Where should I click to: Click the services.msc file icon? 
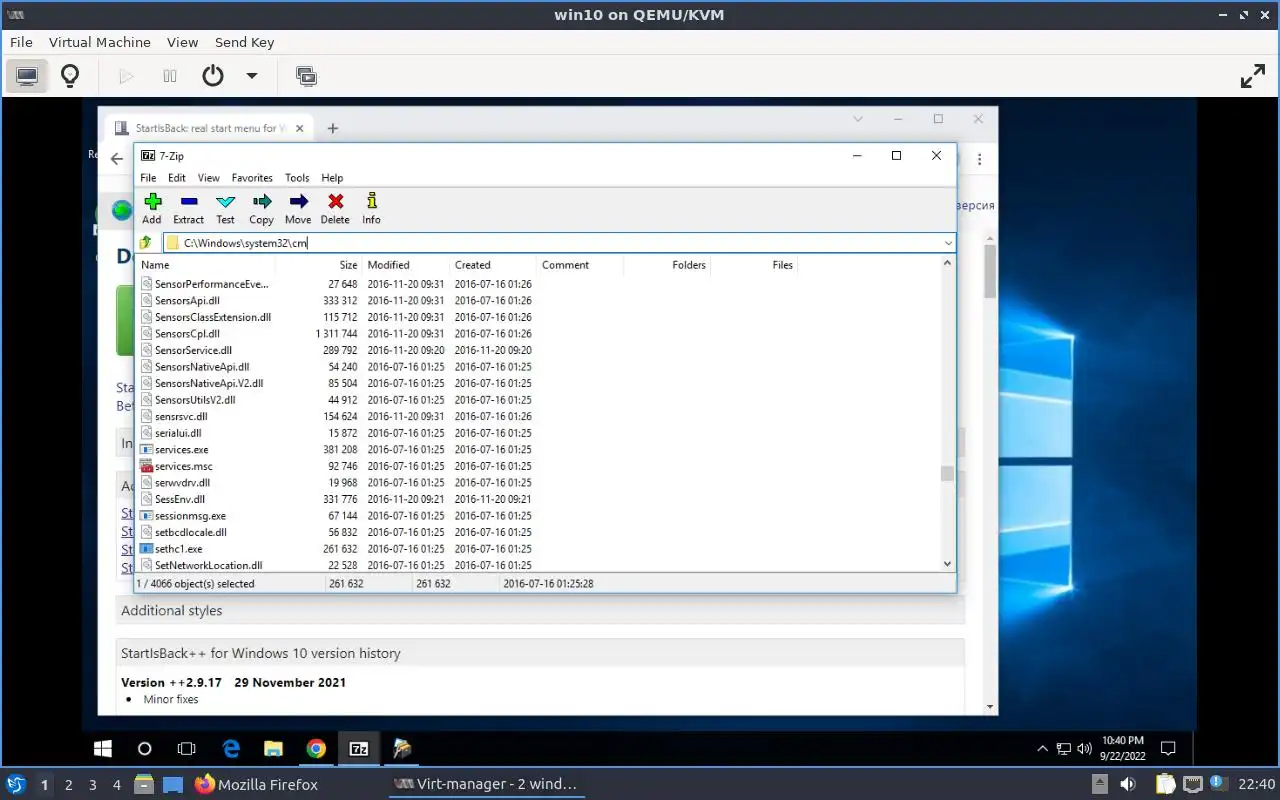147,466
